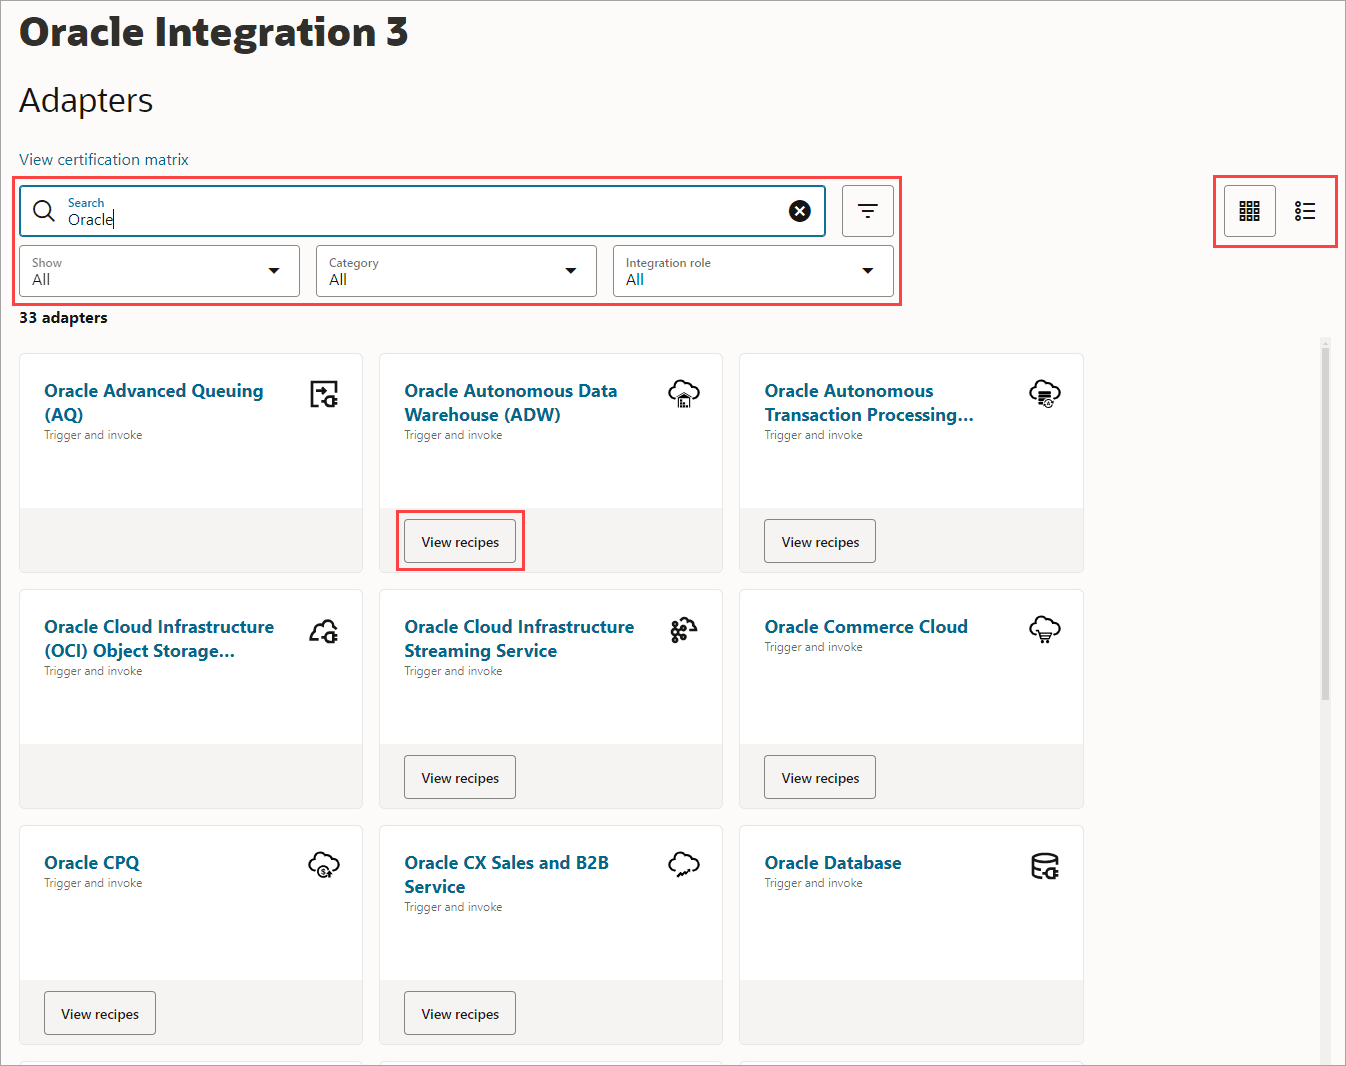Open Oracle Autonomous Transaction Processing link
The height and width of the screenshot is (1066, 1346).
[x=869, y=403]
